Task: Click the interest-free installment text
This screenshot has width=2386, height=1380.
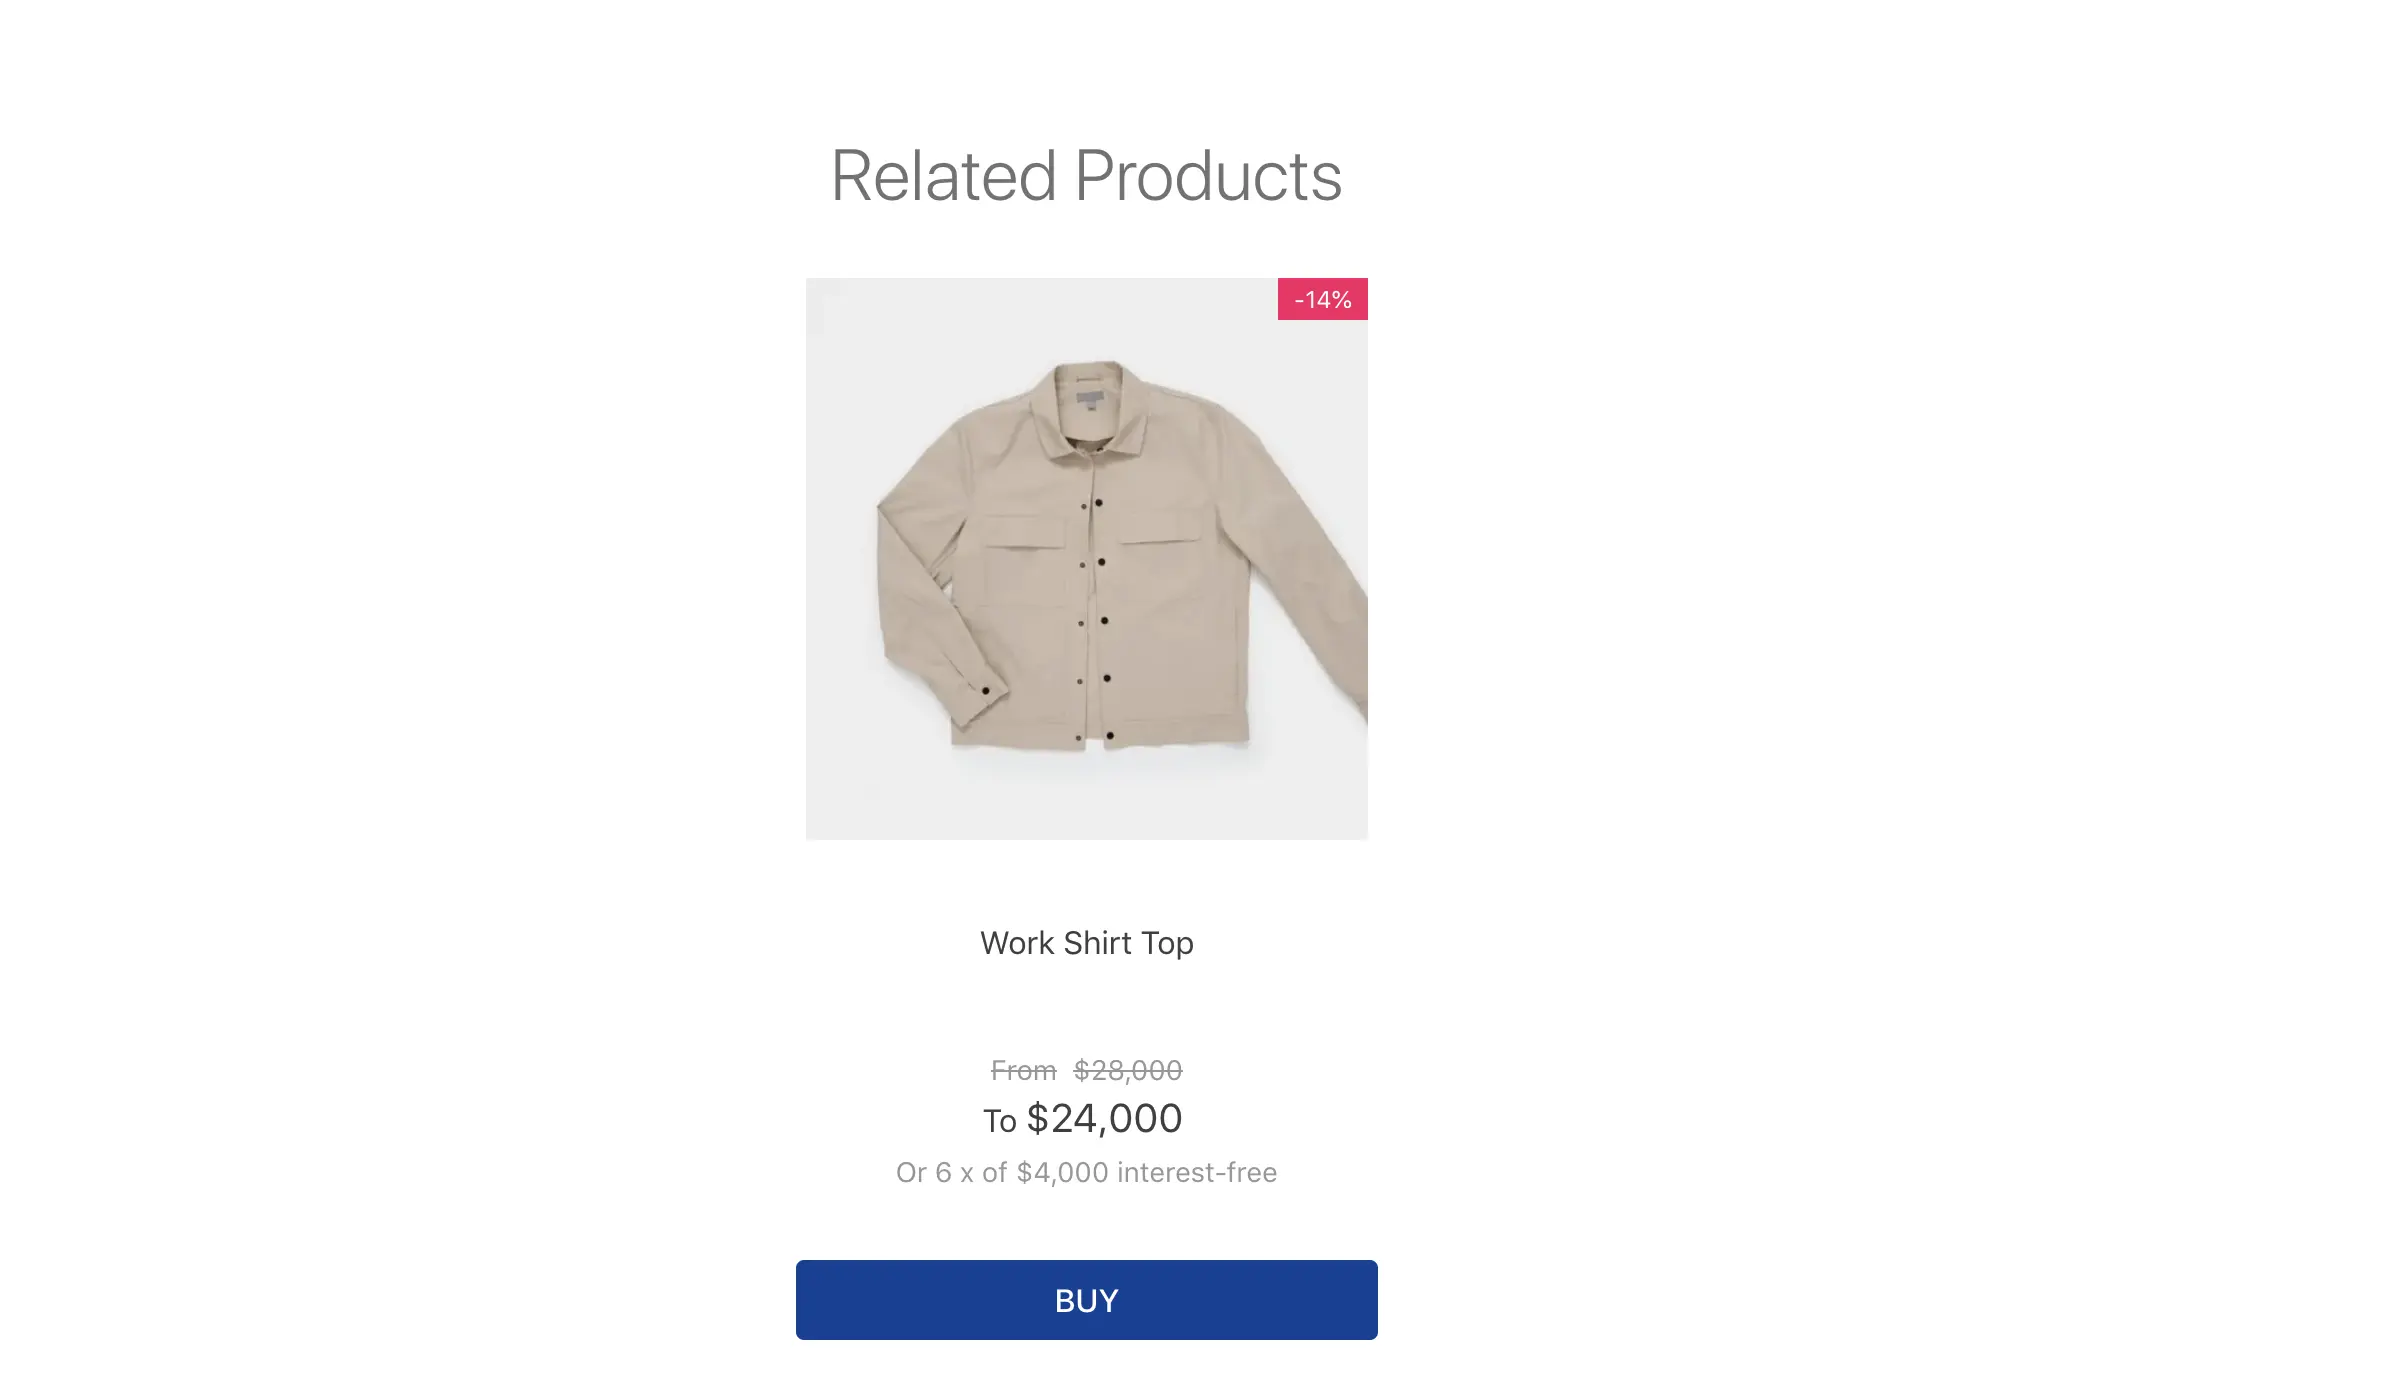Action: pos(1086,1172)
